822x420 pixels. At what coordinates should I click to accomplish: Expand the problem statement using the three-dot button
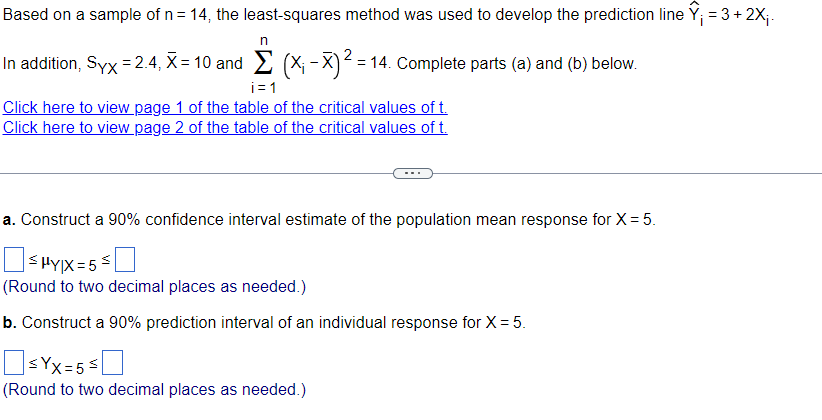413,174
